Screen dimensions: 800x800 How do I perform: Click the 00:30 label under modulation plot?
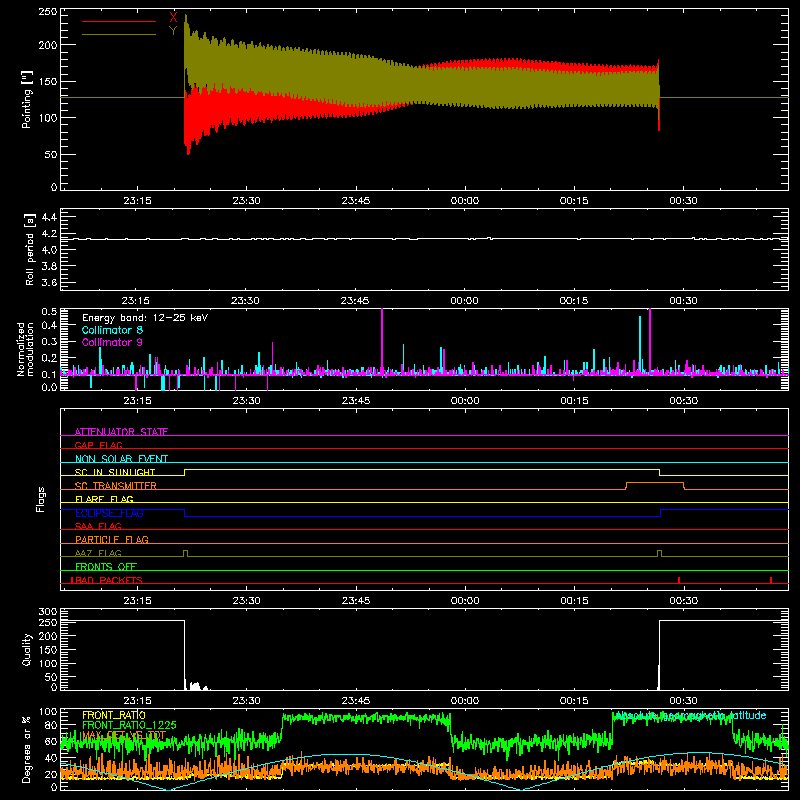684,401
